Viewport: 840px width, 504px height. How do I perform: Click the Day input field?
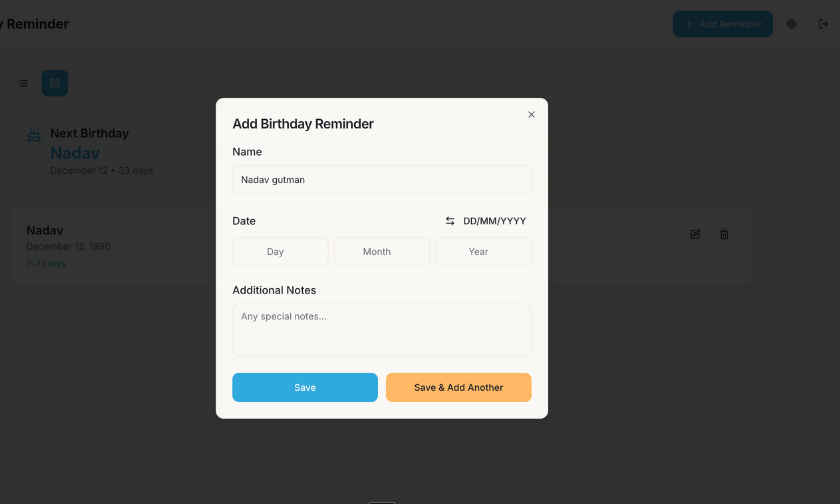click(x=280, y=252)
